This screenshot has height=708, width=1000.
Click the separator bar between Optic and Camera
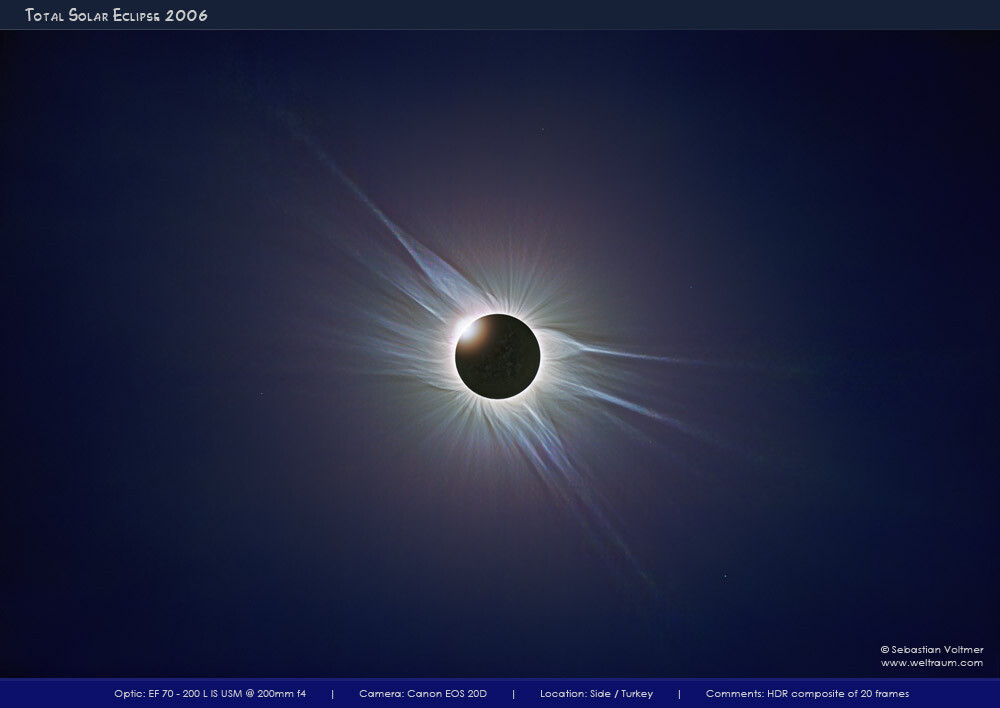click(x=332, y=694)
